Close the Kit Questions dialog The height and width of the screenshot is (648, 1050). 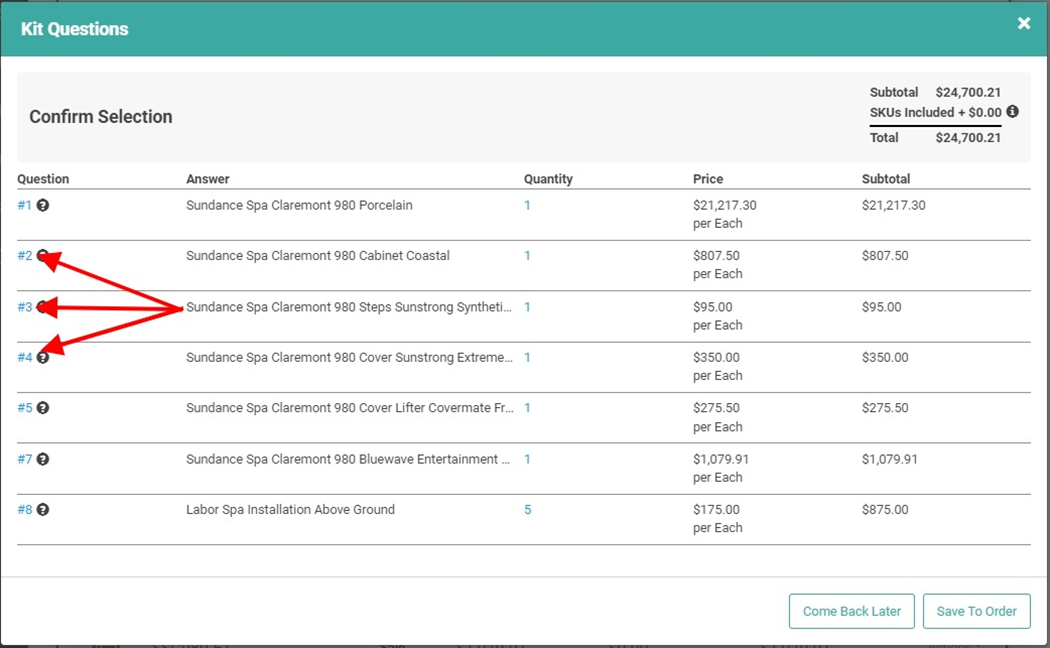pos(1023,24)
